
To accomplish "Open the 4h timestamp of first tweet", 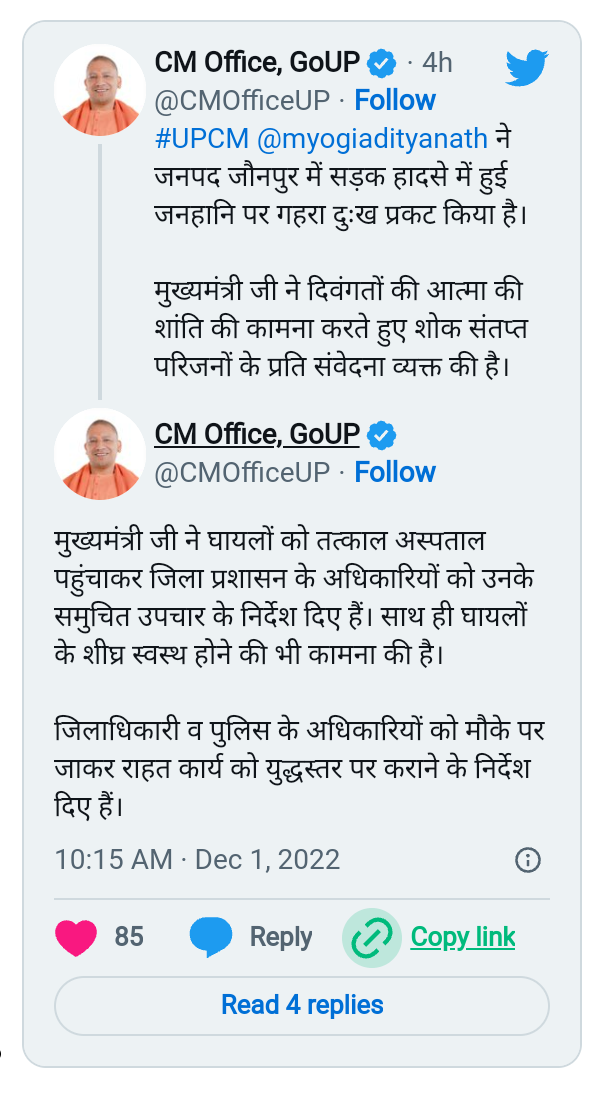I will (437, 63).
